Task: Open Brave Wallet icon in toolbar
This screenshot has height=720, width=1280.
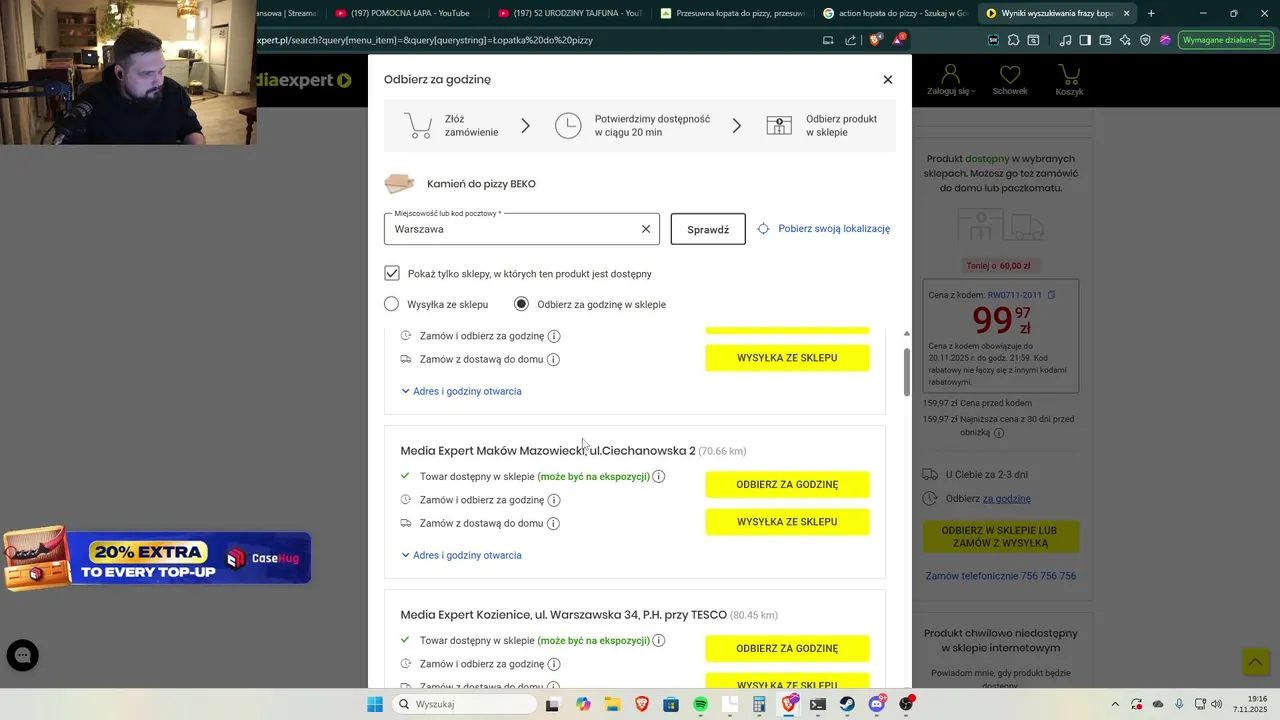Action: 1105,40
